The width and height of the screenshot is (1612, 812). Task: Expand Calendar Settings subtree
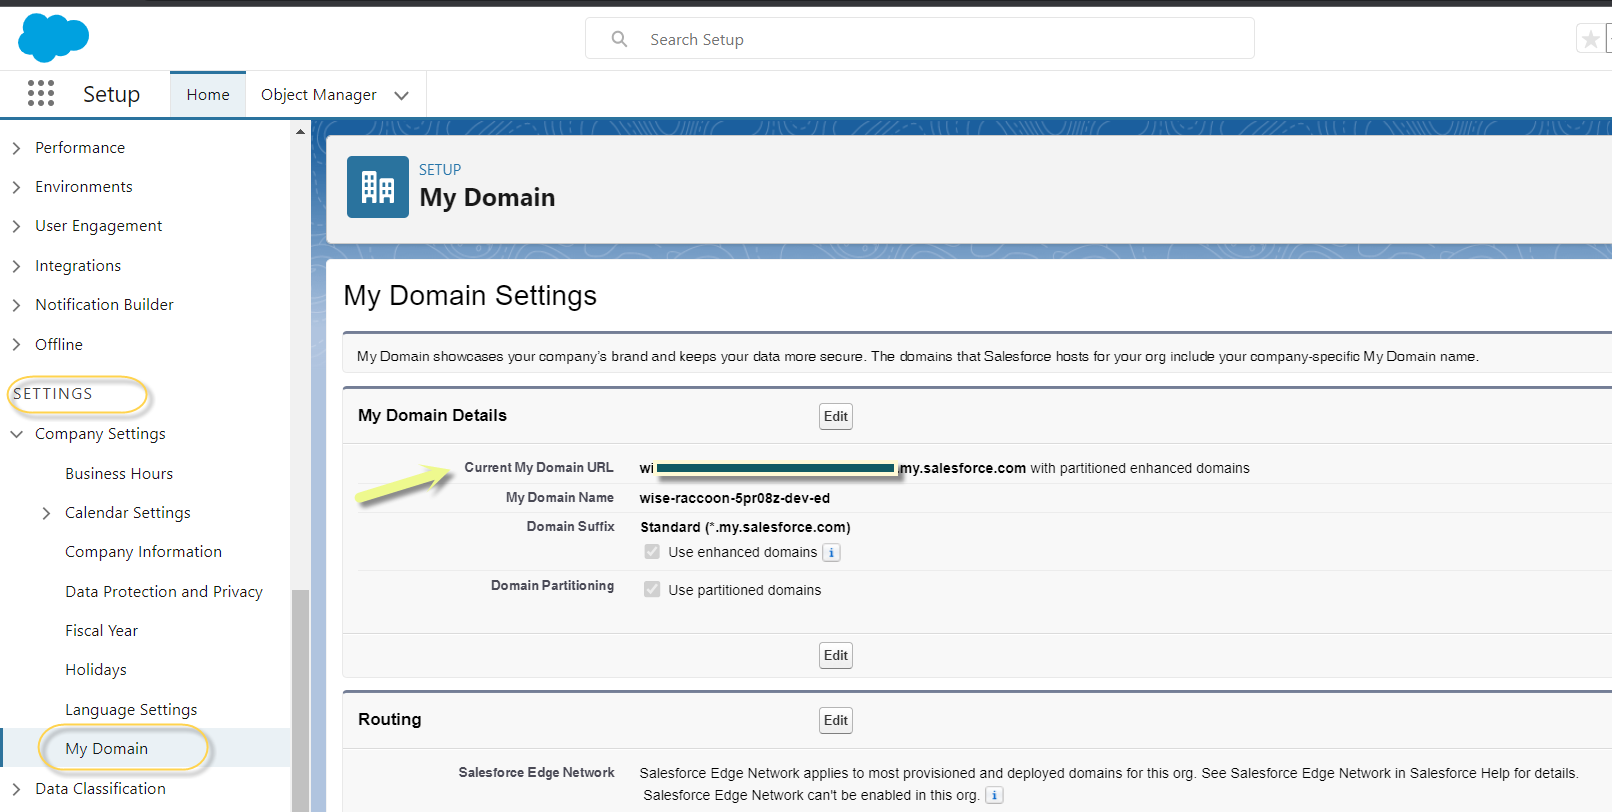[46, 513]
